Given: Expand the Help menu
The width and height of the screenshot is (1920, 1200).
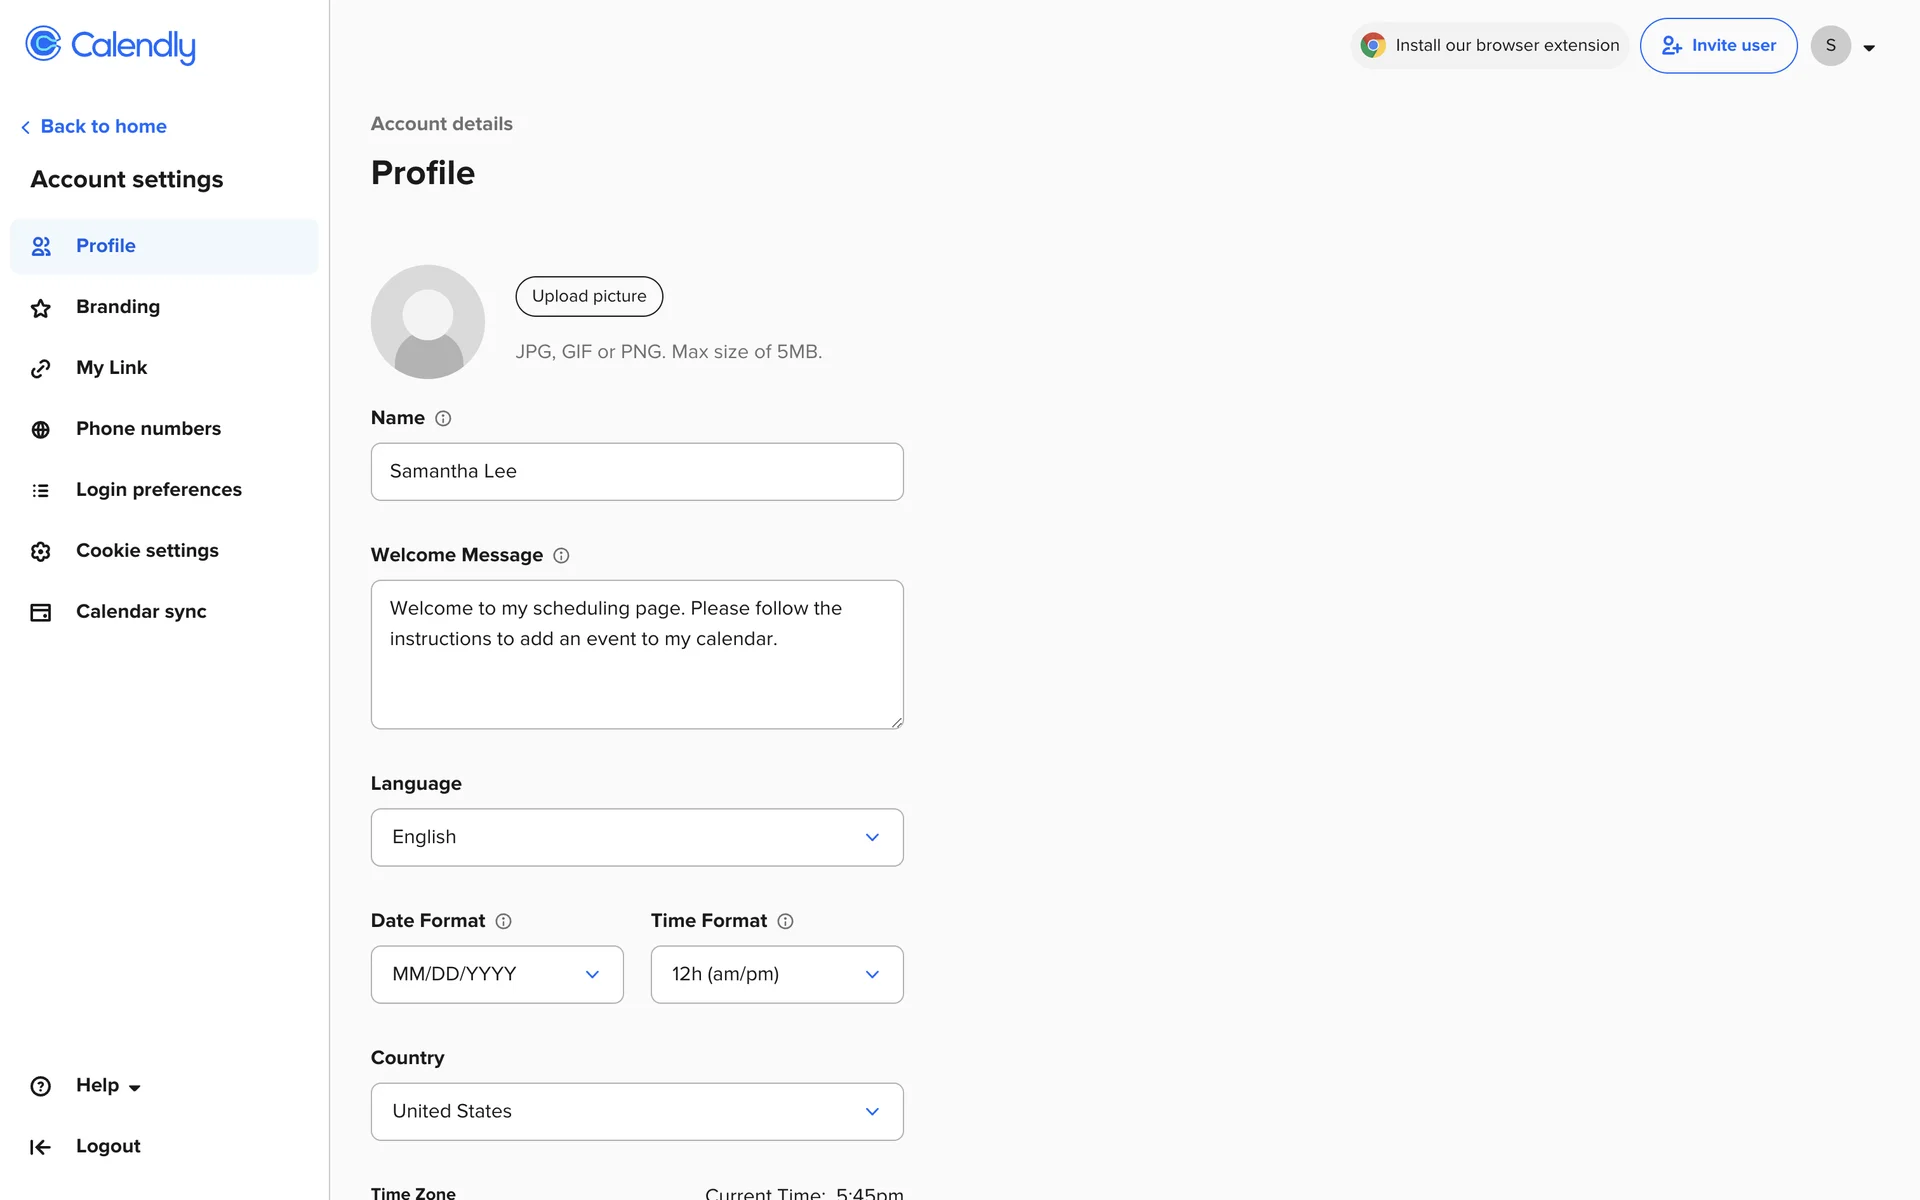Looking at the screenshot, I should tap(108, 1086).
